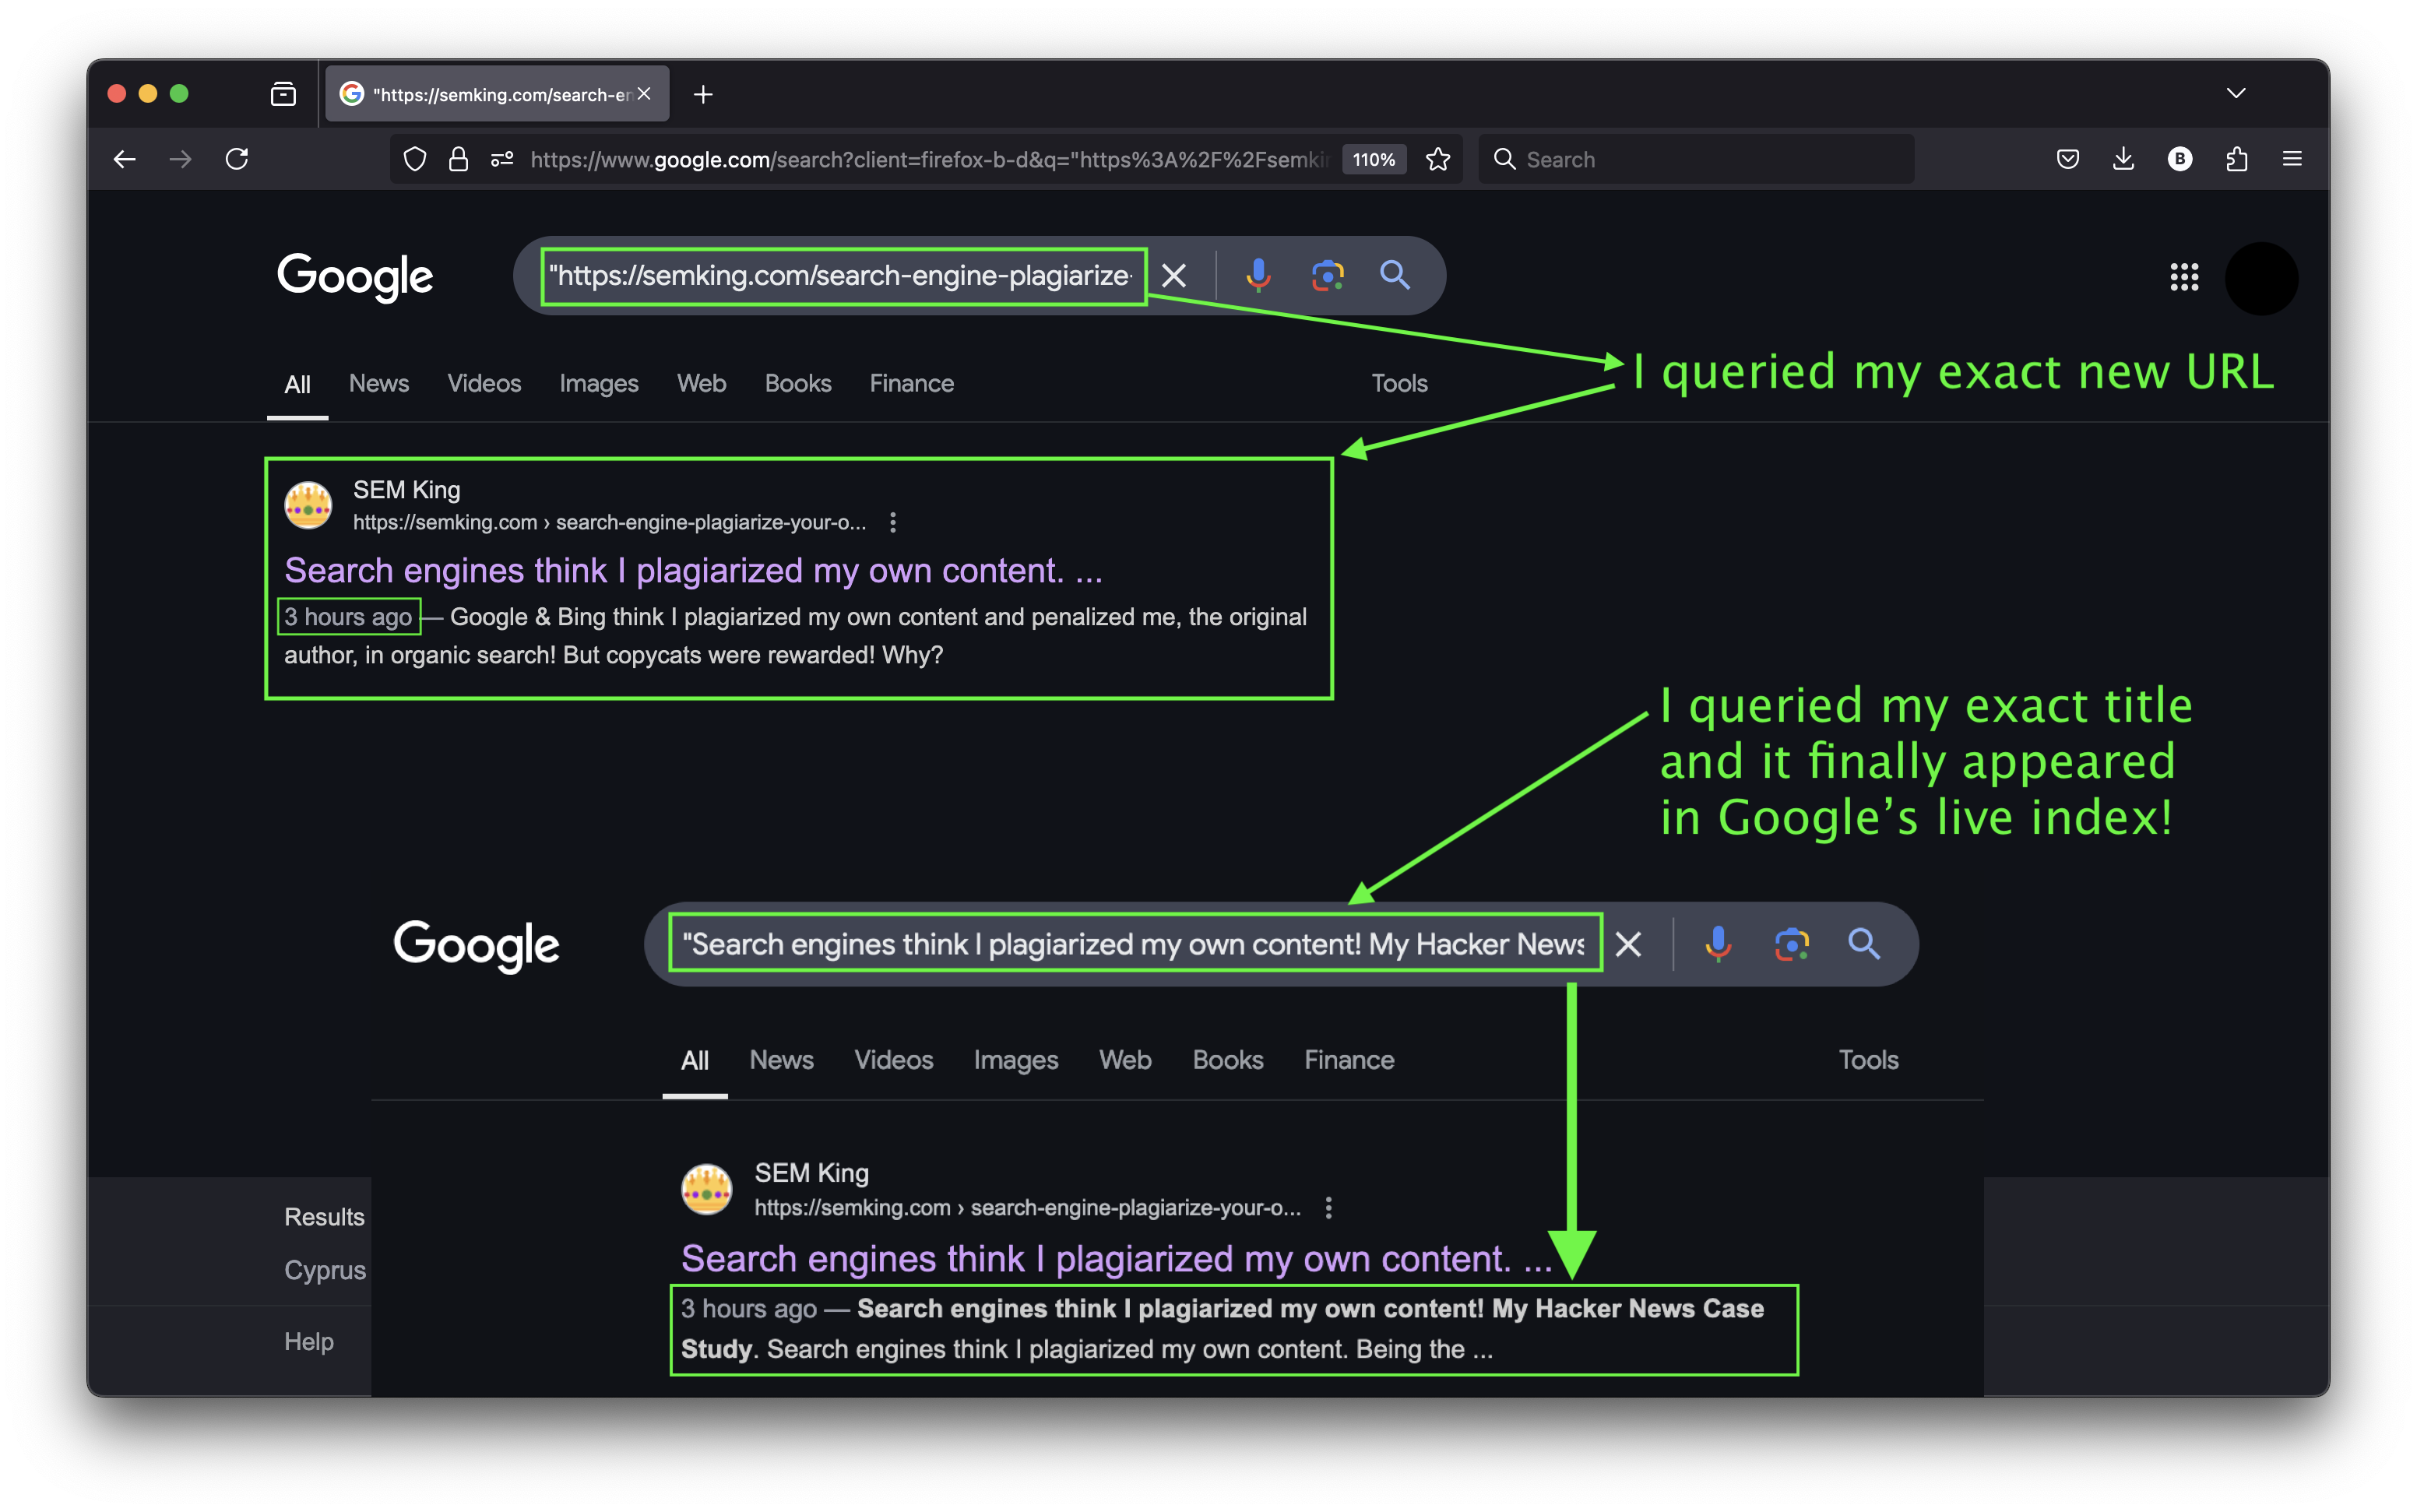2417x1512 pixels.
Task: Open the upper SEM King result title link
Action: (693, 570)
